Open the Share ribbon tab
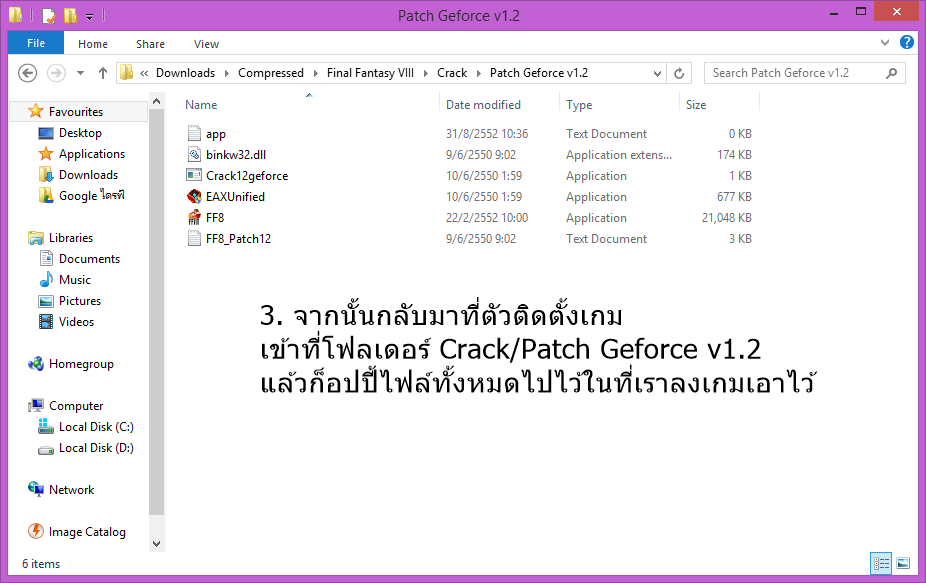The image size is (926, 583). point(150,44)
